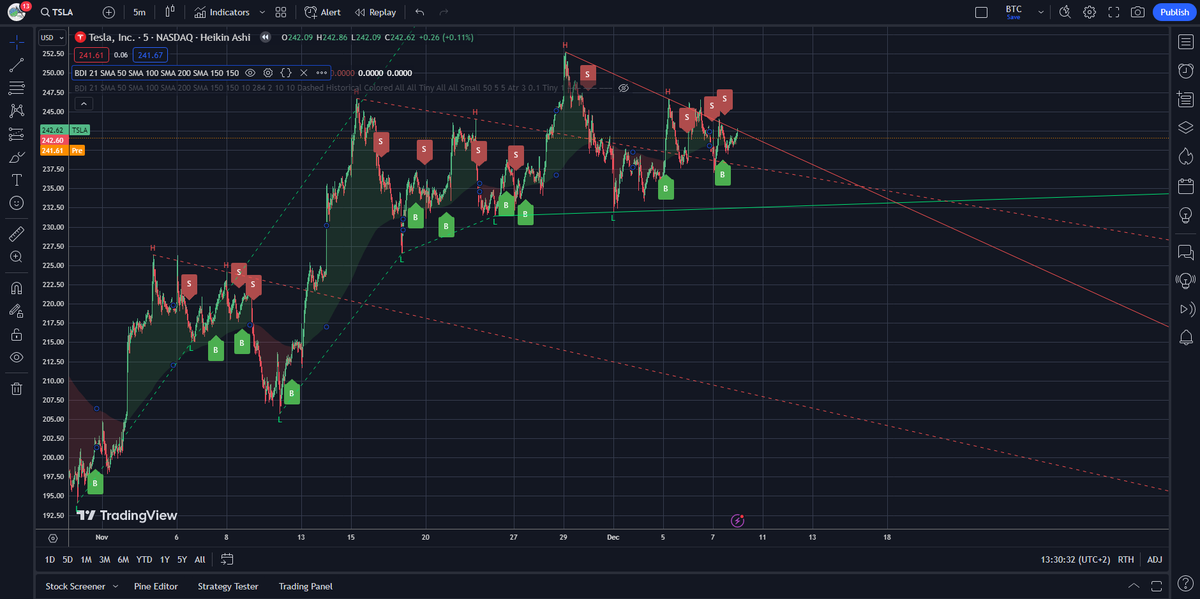Open the Watchlist panel
Screen dimensions: 1200x599
point(1186,42)
